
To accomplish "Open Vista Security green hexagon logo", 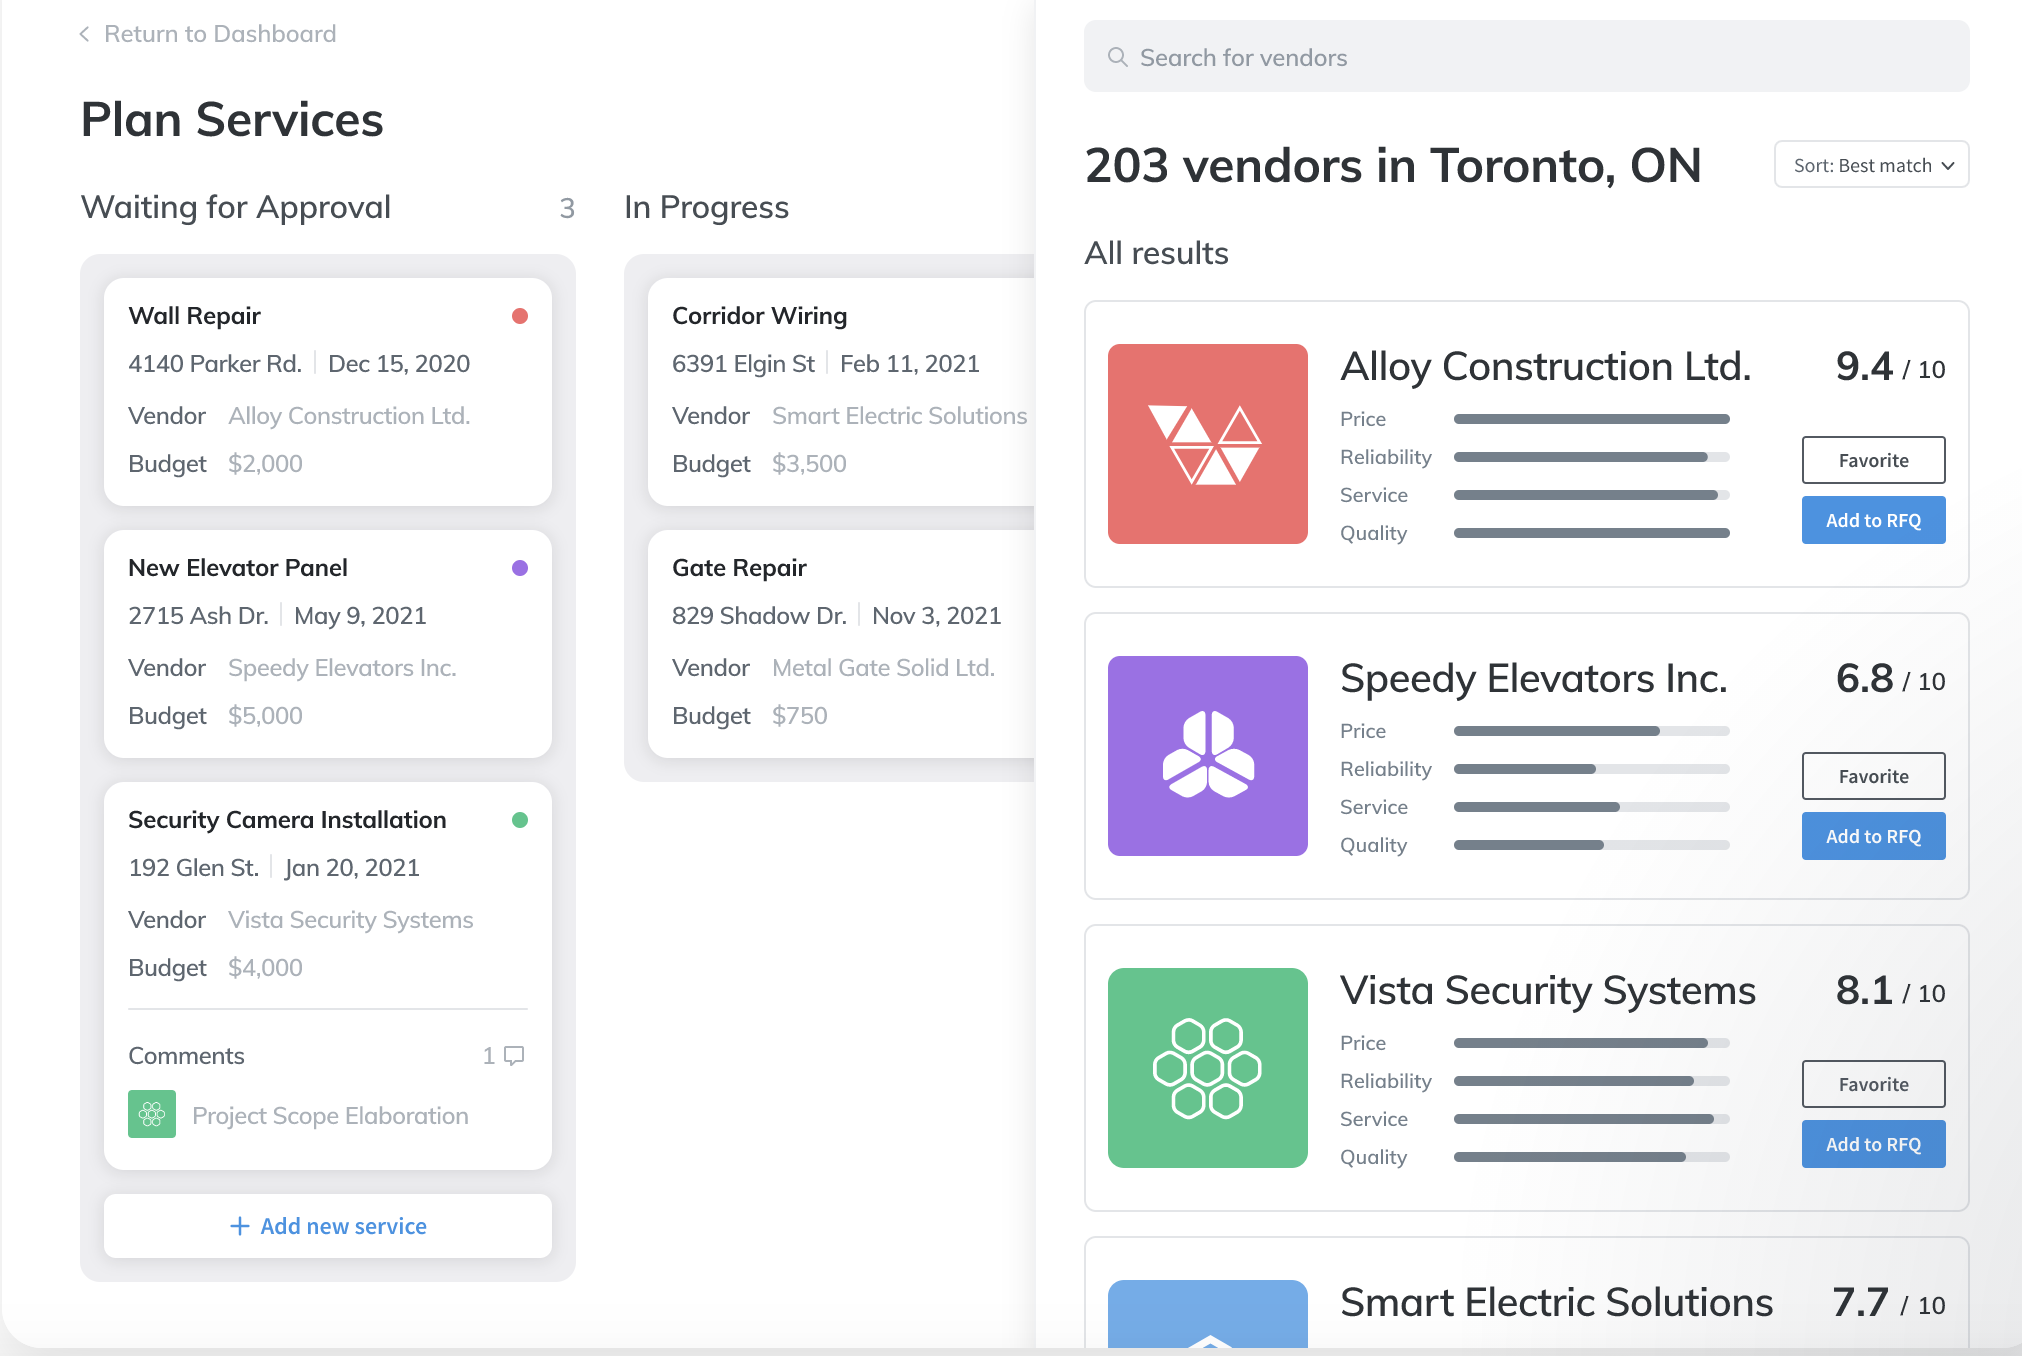I will [x=1207, y=1068].
